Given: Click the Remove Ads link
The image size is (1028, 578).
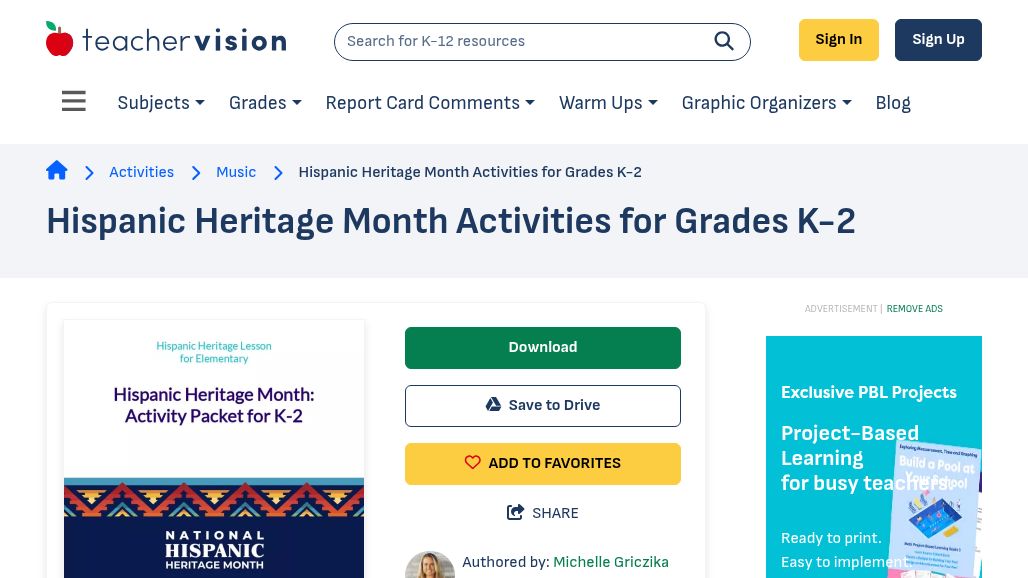Looking at the screenshot, I should [x=914, y=309].
